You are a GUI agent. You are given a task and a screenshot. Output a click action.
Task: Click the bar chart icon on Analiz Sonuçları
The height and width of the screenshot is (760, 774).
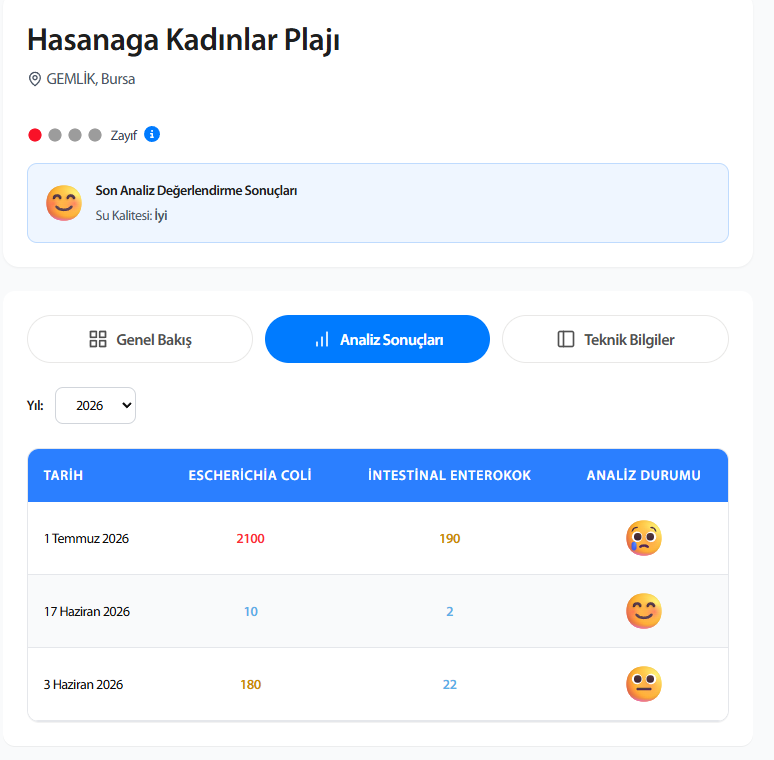[x=322, y=340]
